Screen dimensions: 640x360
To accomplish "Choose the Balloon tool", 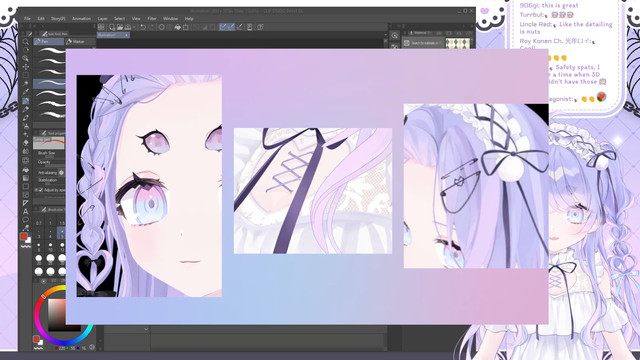I will [26, 220].
